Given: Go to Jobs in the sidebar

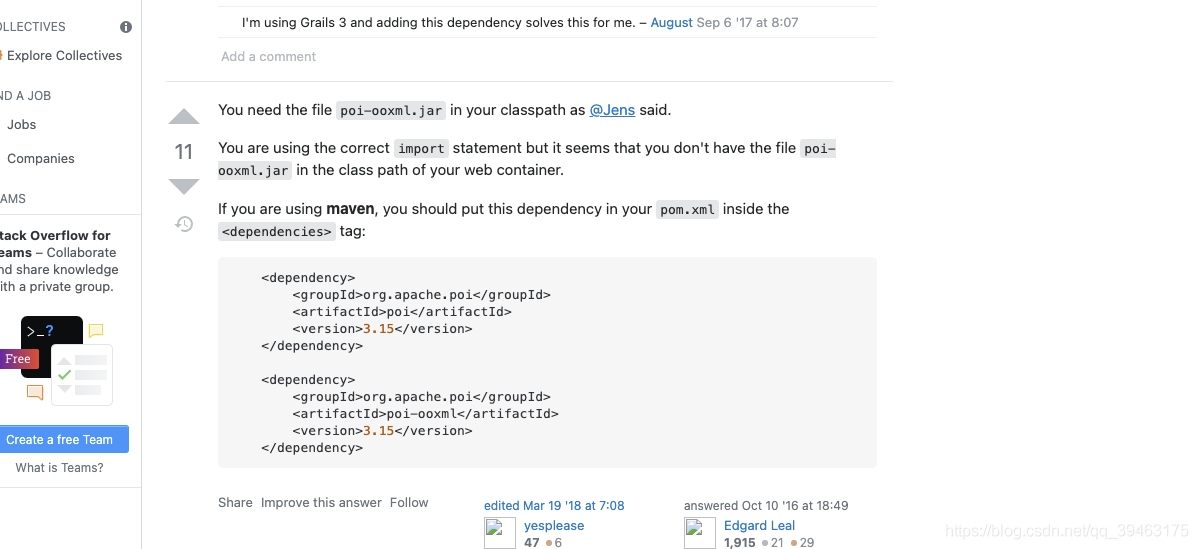Looking at the screenshot, I should 21,124.
